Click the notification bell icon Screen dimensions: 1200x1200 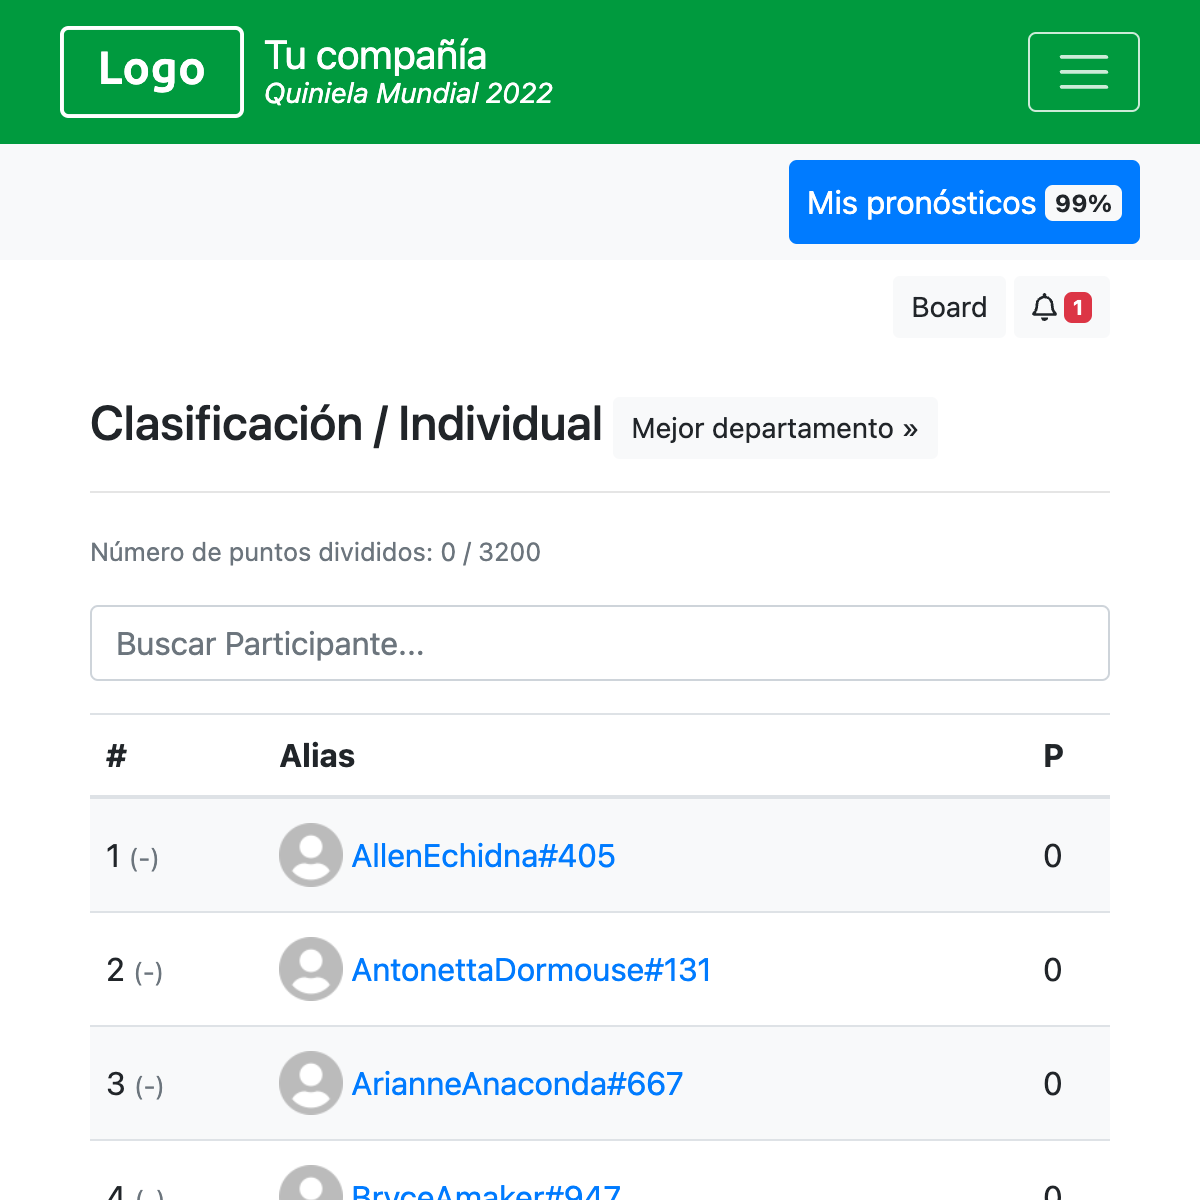(1045, 307)
